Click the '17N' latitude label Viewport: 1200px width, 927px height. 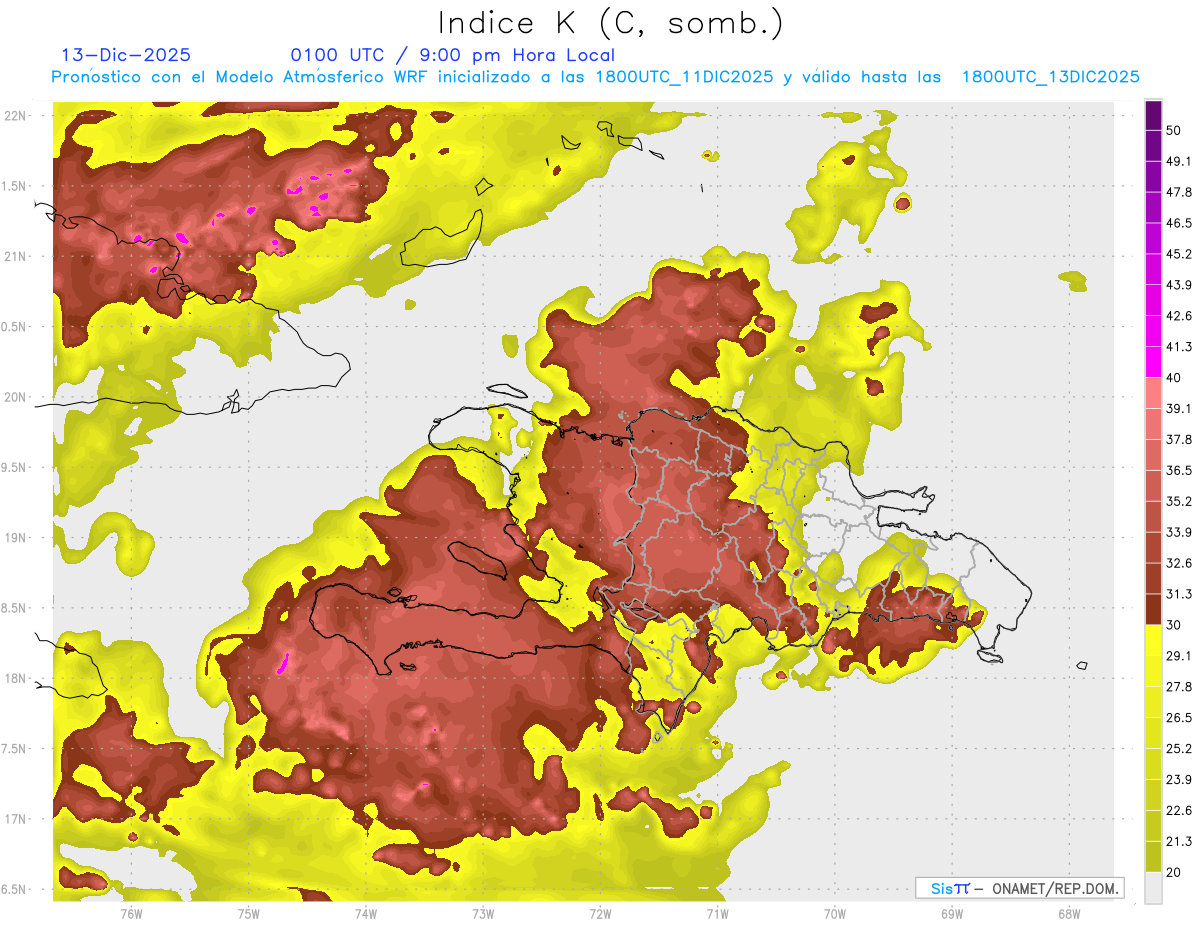[16, 819]
